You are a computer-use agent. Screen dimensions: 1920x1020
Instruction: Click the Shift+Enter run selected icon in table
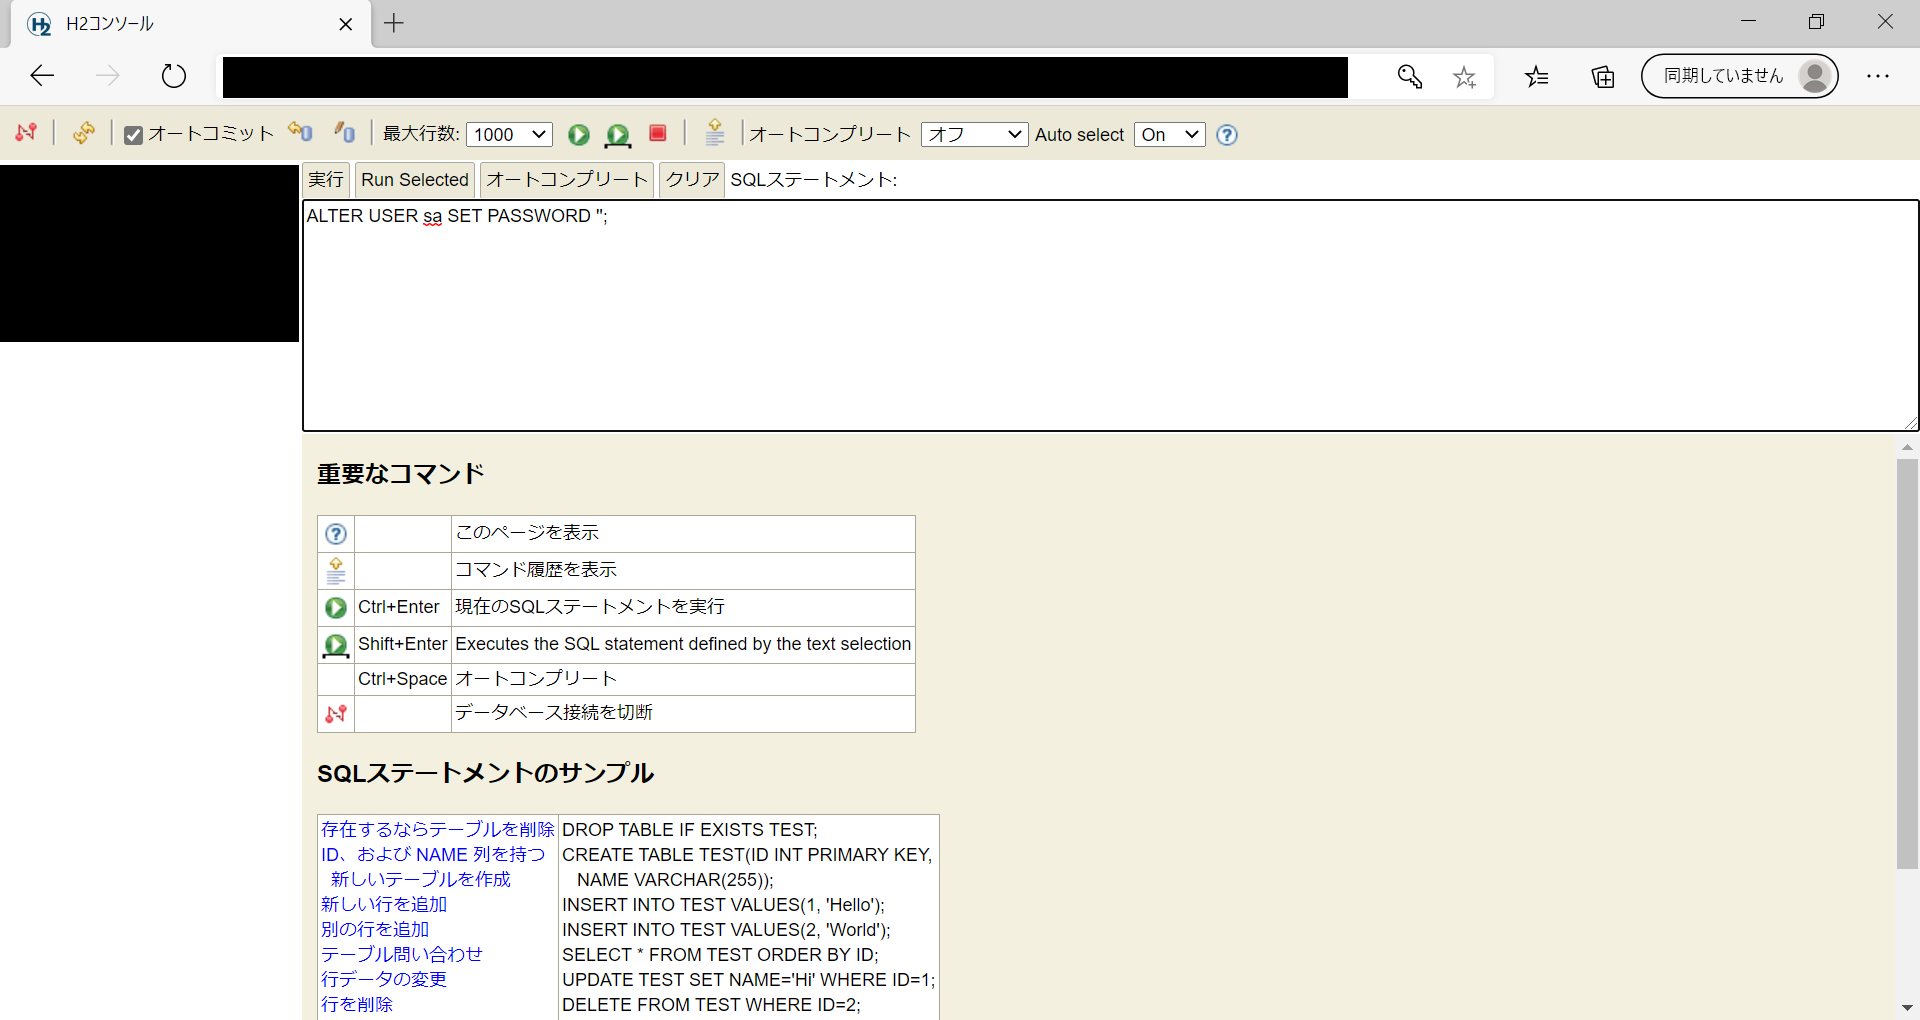click(x=336, y=646)
